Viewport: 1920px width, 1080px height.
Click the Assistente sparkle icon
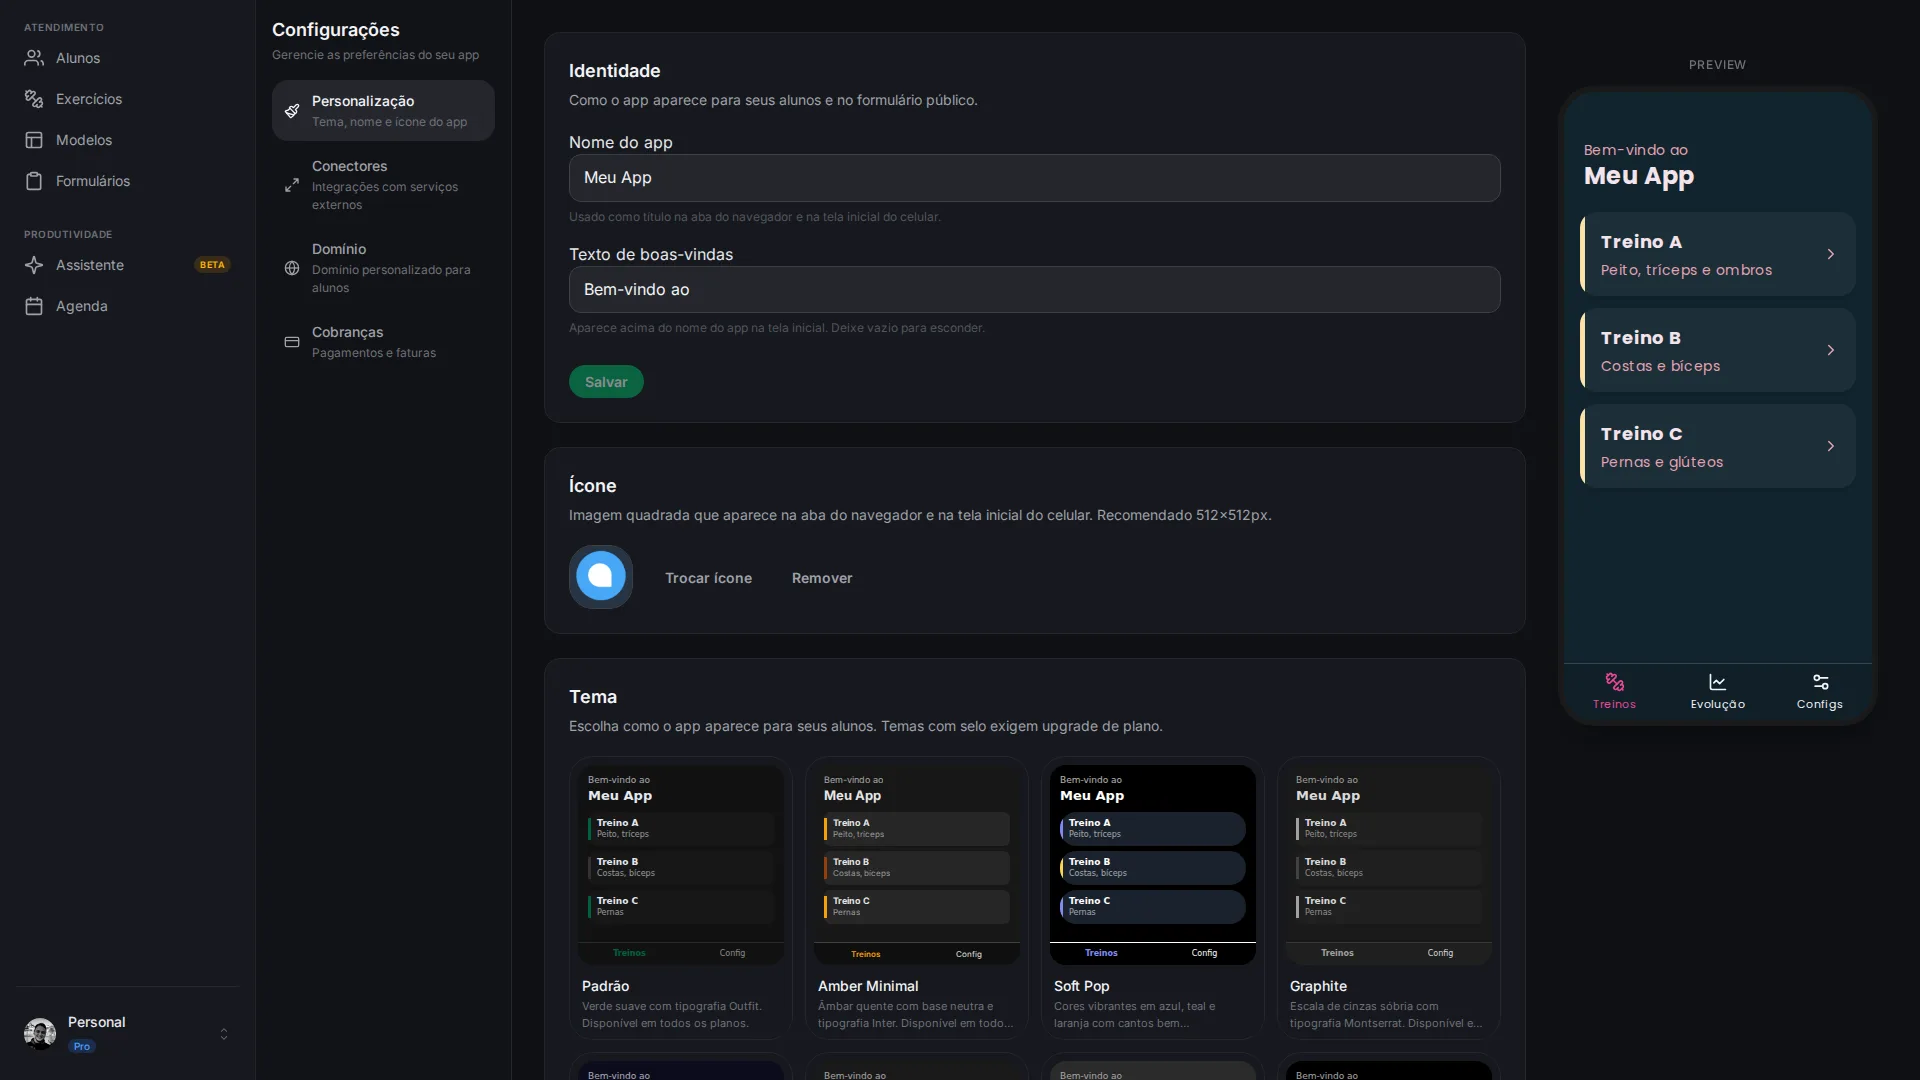(34, 265)
